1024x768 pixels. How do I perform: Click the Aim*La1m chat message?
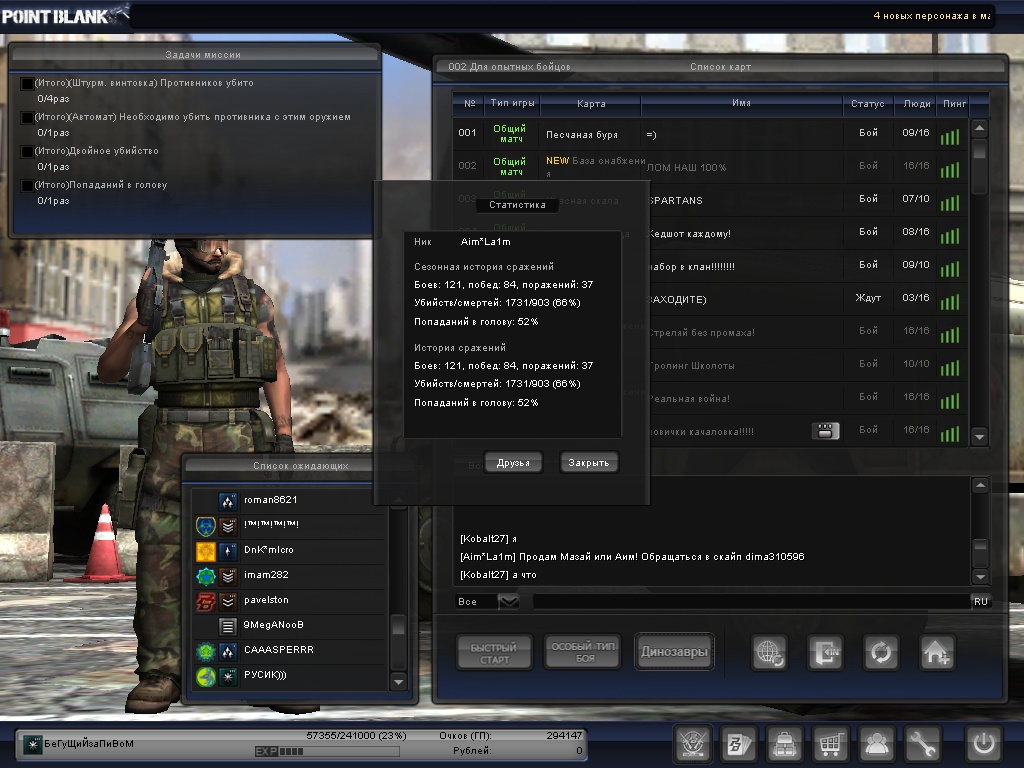[632, 557]
